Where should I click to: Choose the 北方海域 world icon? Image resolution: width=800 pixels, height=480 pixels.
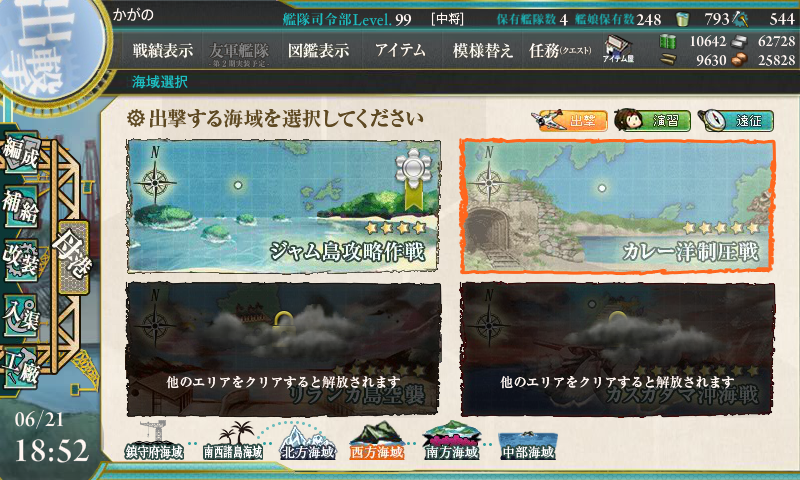tap(308, 442)
